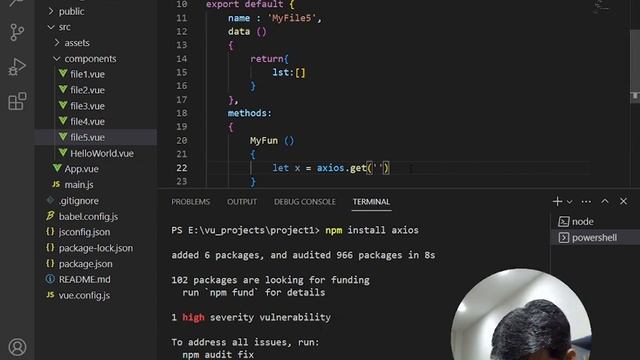Select file5.vue in the explorer
This screenshot has height=360, width=640.
(87, 137)
